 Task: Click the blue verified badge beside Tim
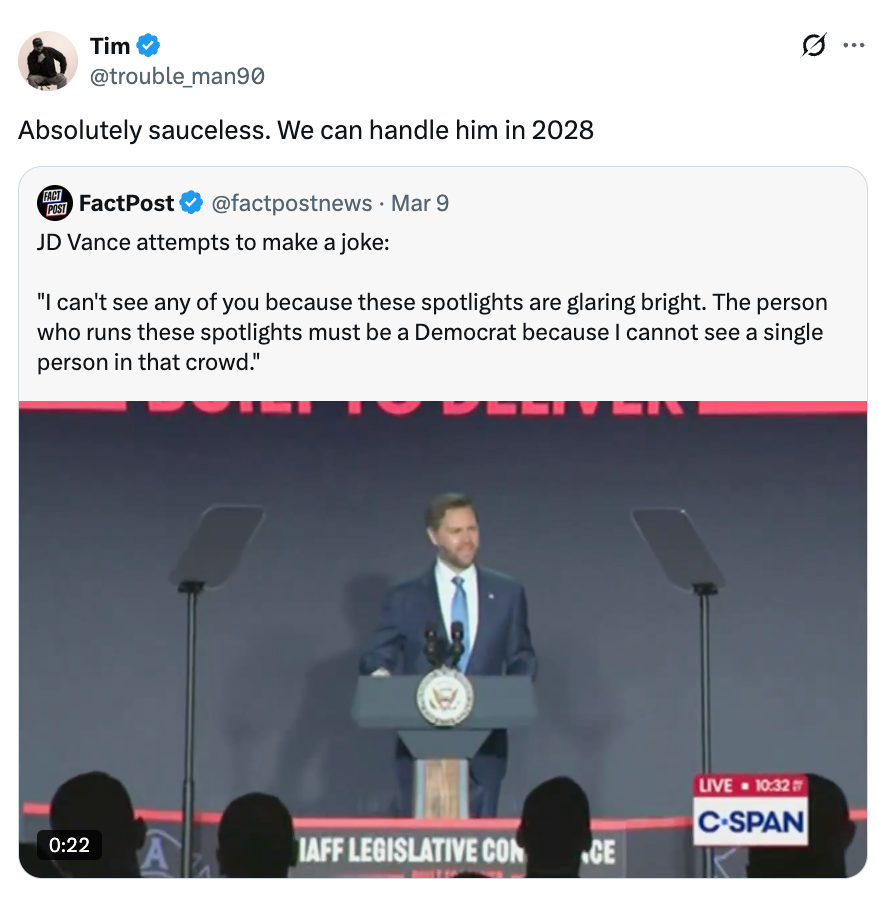[x=149, y=45]
